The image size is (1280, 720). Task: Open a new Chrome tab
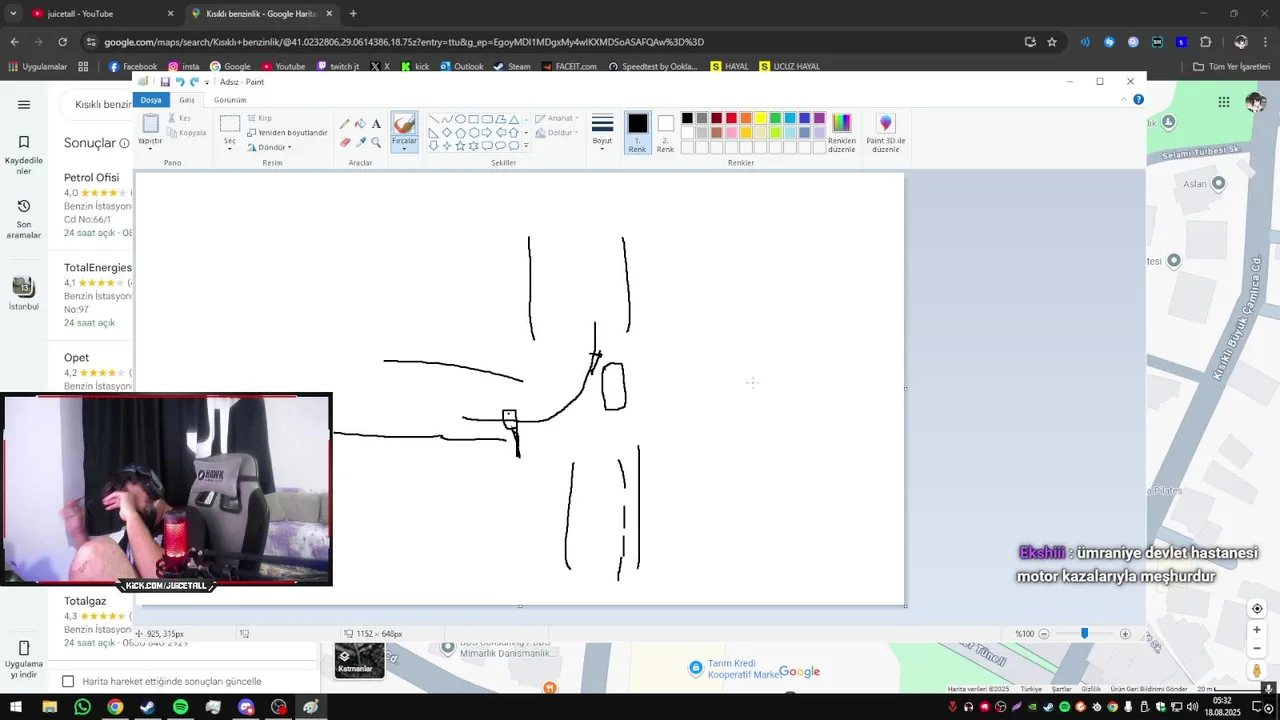pyautogui.click(x=353, y=14)
